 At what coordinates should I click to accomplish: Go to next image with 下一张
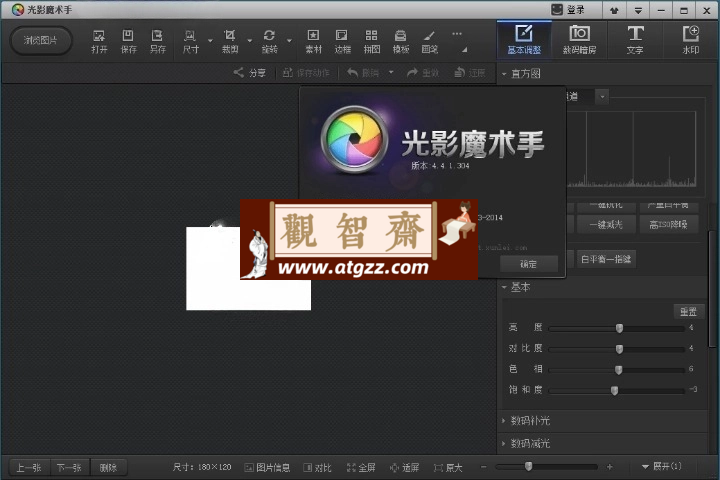click(x=69, y=468)
